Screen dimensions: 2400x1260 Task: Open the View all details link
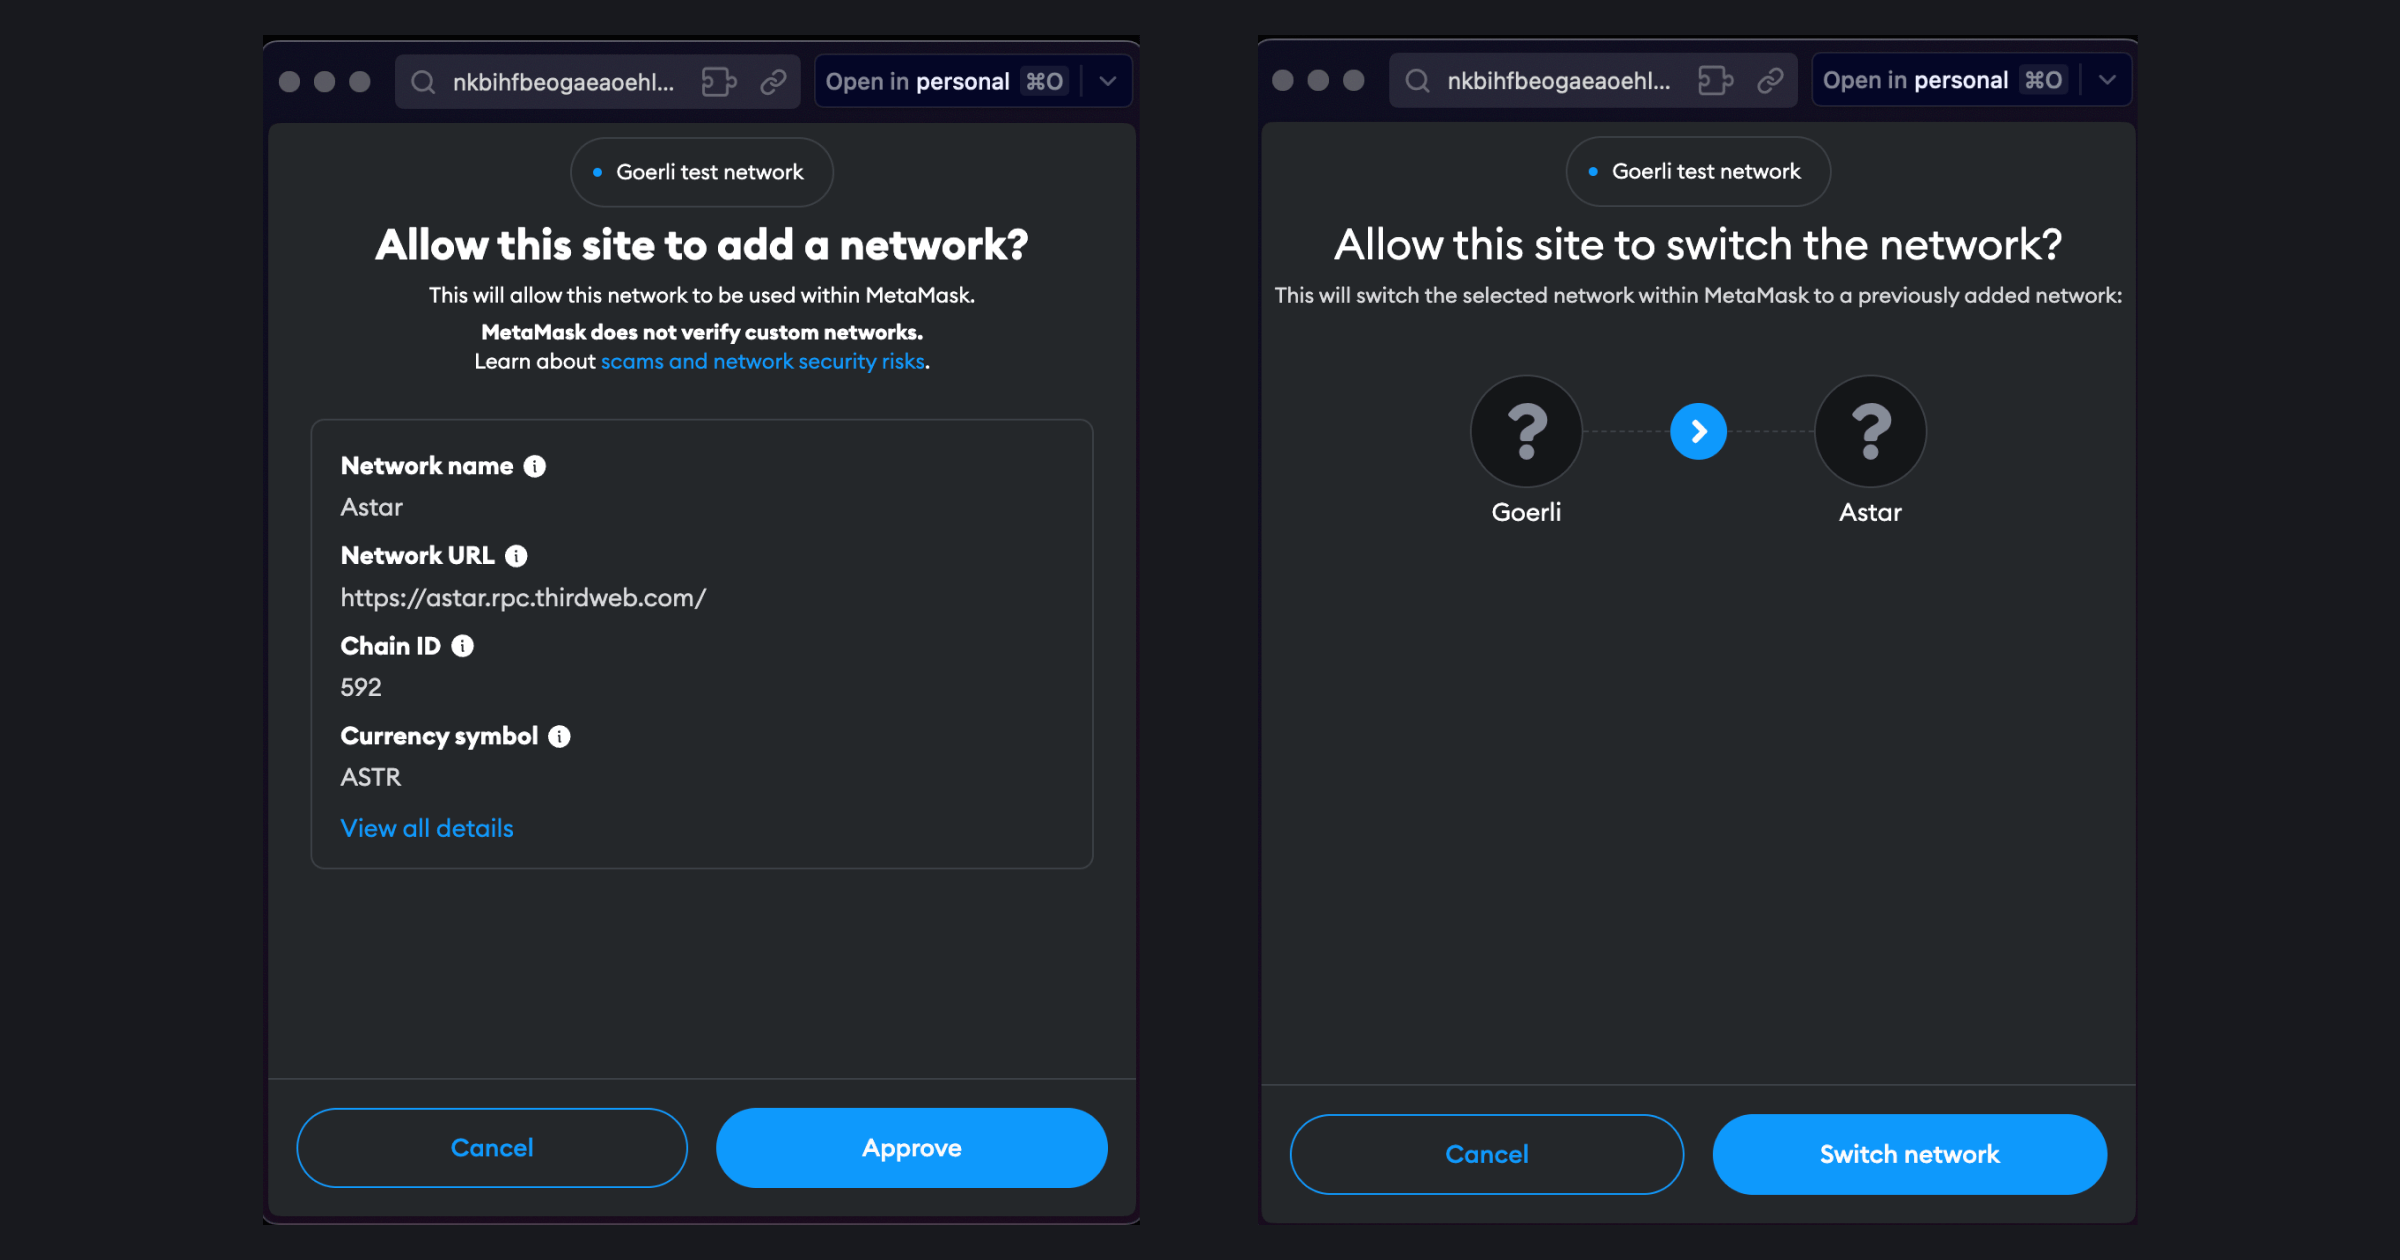coord(427,828)
